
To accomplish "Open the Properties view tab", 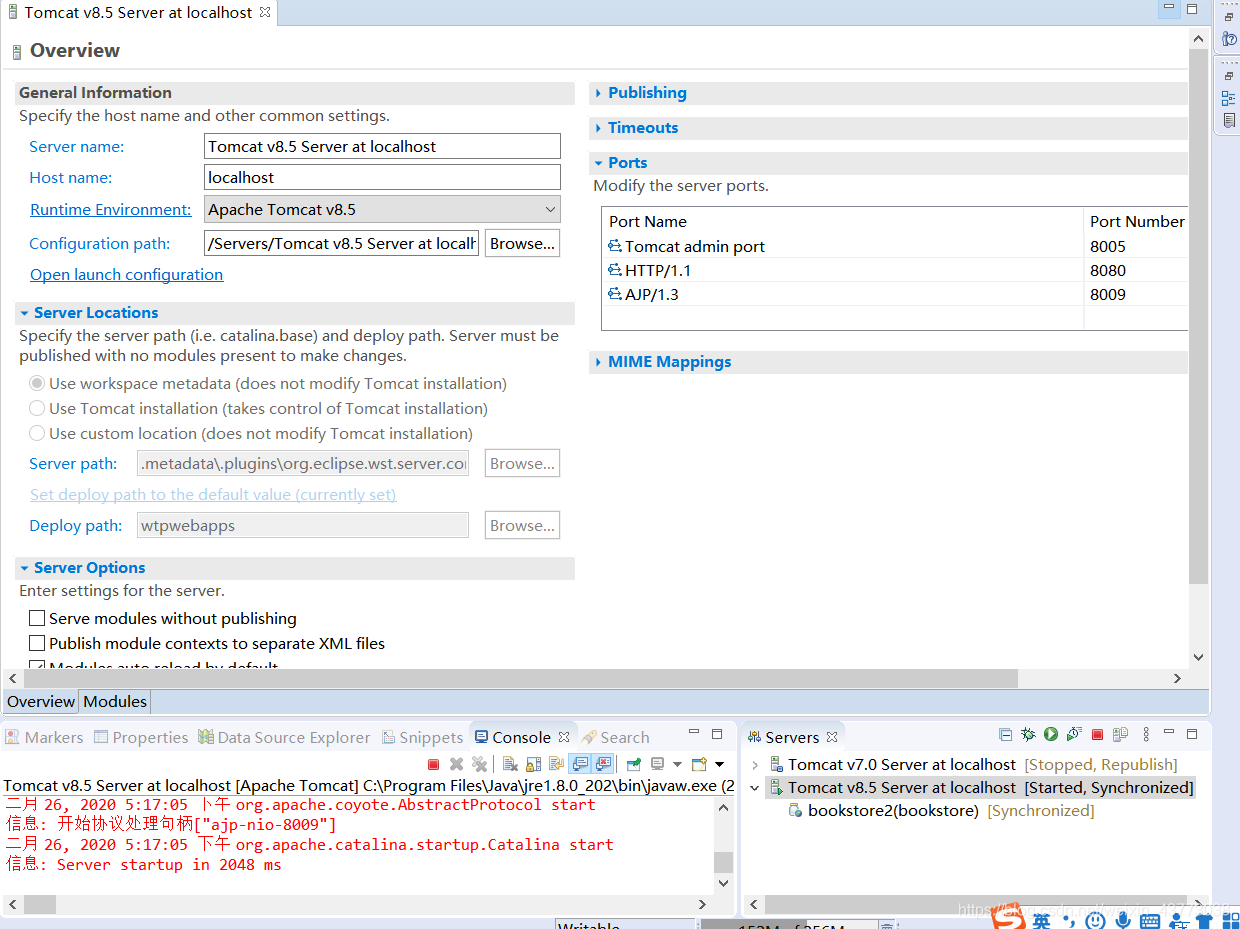I will click(x=141, y=737).
